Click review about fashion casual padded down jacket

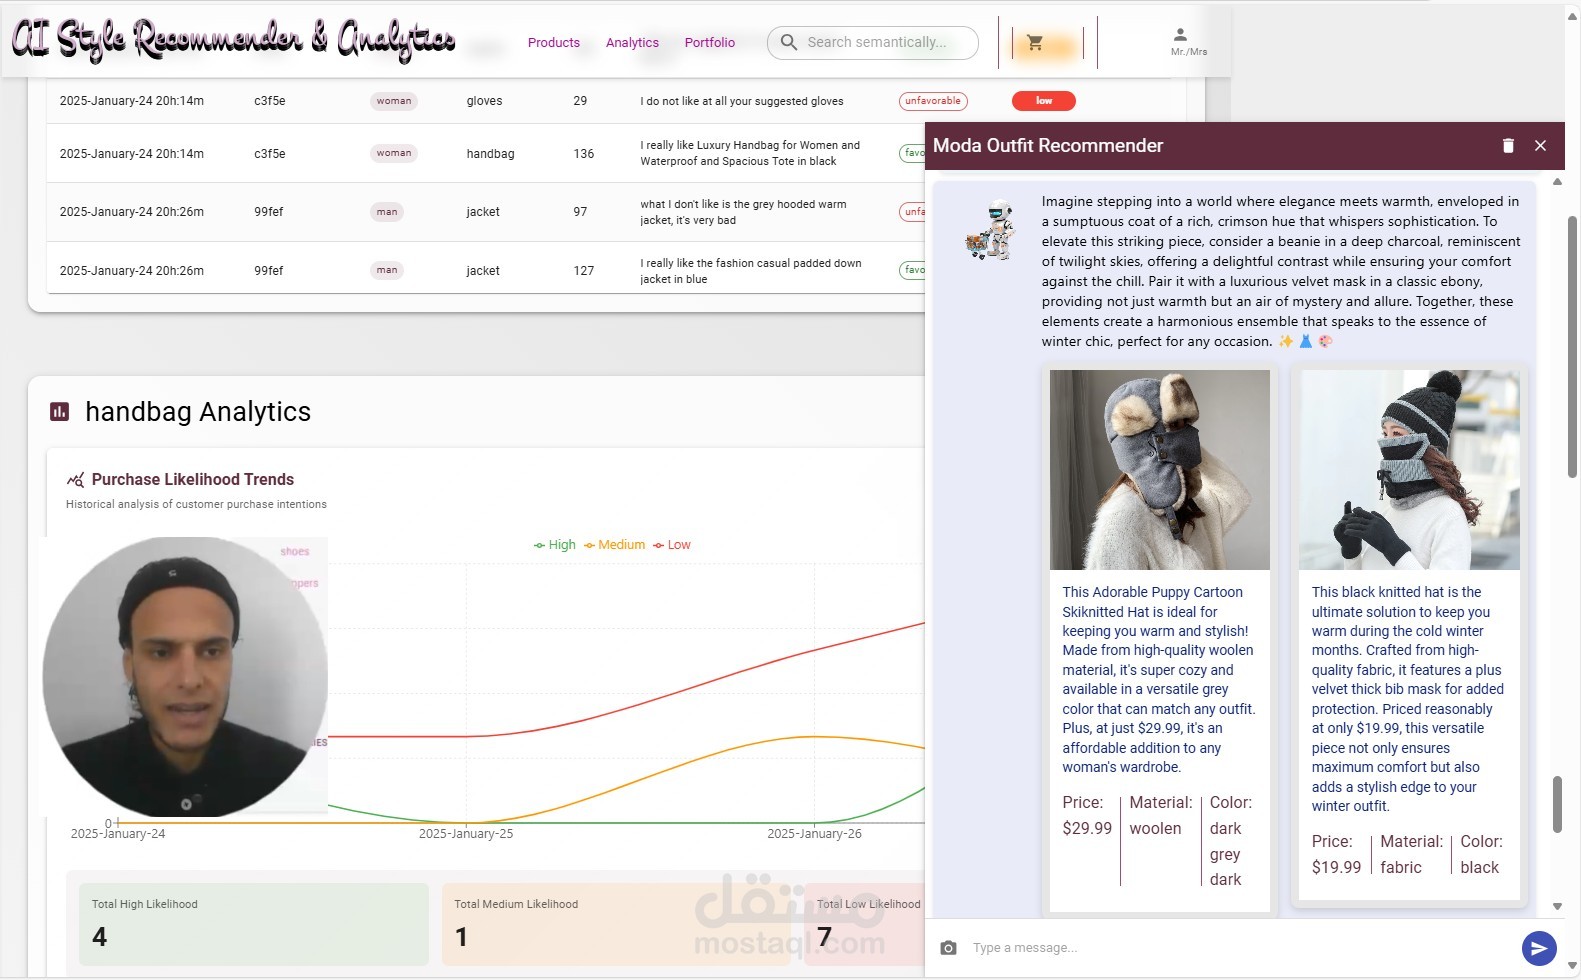(x=751, y=271)
